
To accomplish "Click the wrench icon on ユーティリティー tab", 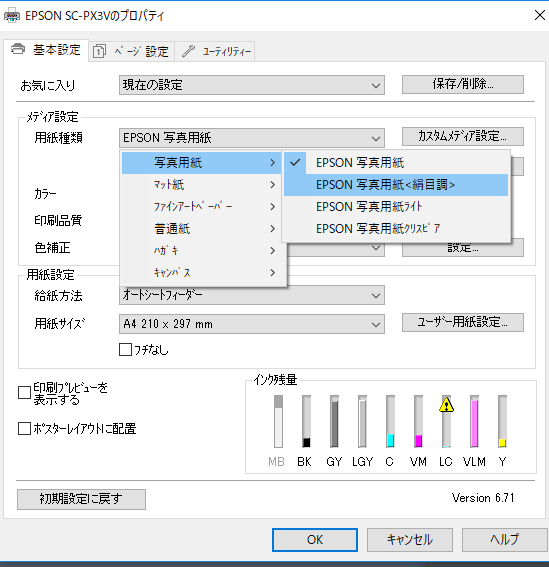I will tap(188, 51).
